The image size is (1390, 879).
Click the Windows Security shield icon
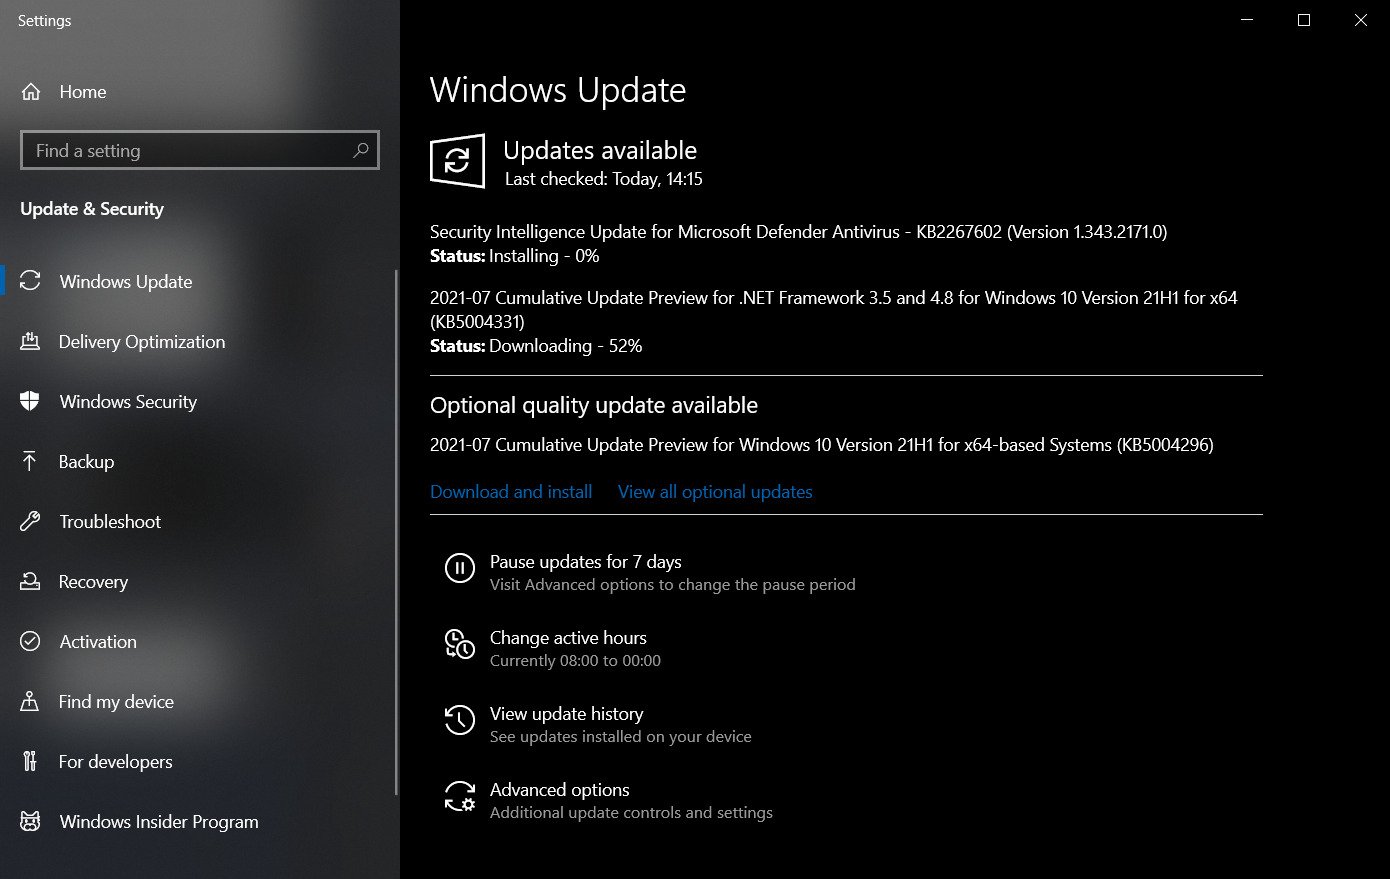coord(30,402)
